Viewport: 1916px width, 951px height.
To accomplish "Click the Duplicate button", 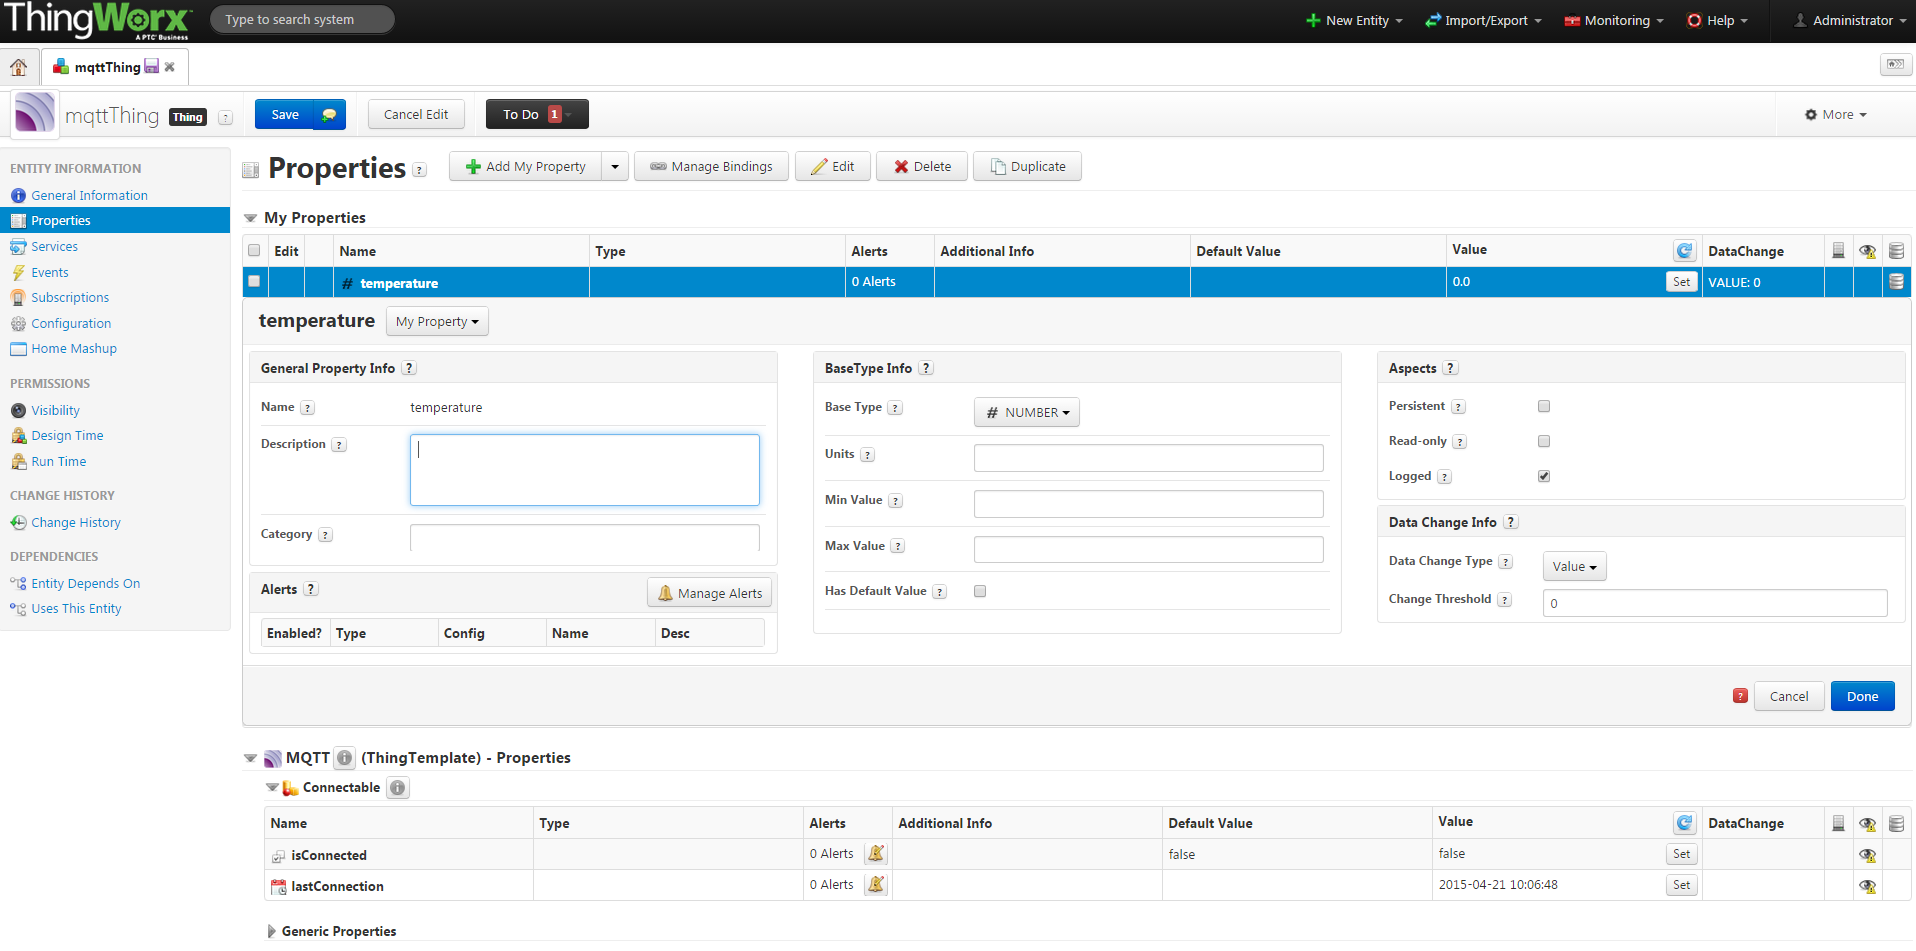I will (1028, 167).
